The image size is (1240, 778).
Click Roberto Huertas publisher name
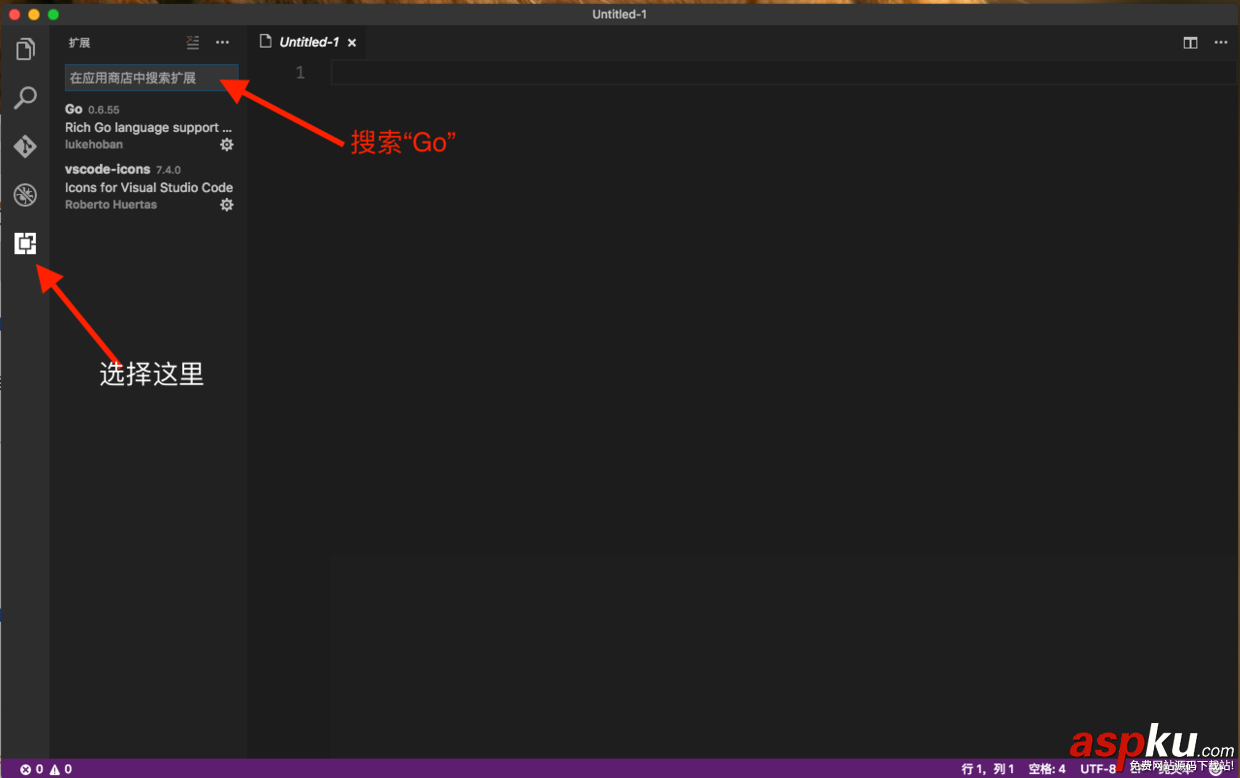111,205
